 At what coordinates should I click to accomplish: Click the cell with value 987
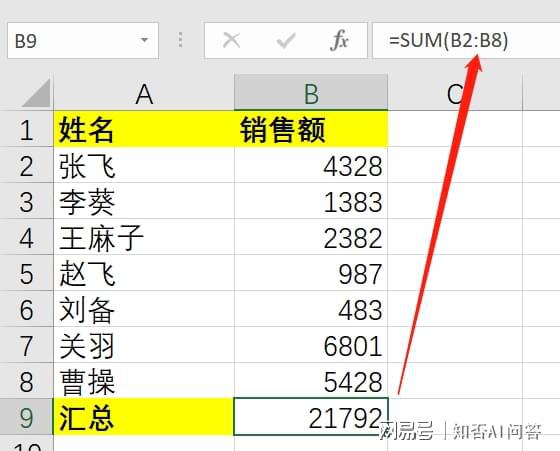coord(311,273)
